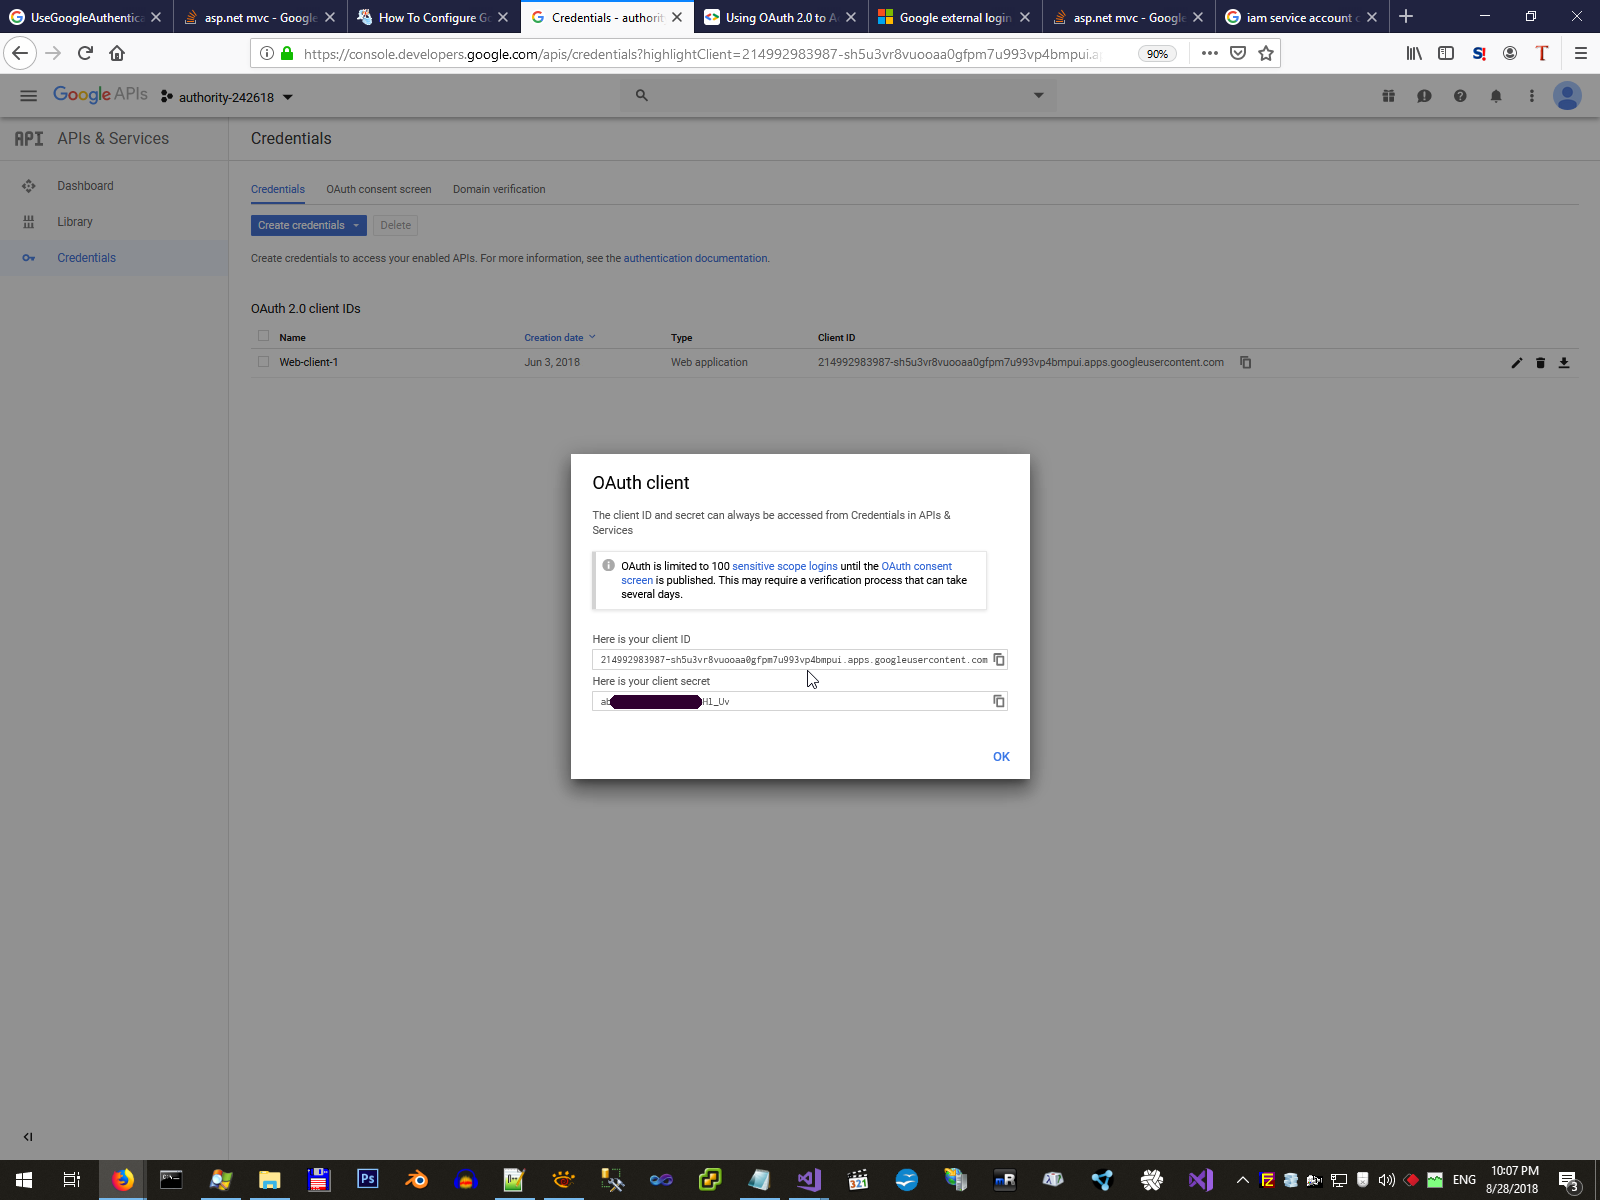Show site information for the console URL
The height and width of the screenshot is (1200, 1600).
pos(267,53)
